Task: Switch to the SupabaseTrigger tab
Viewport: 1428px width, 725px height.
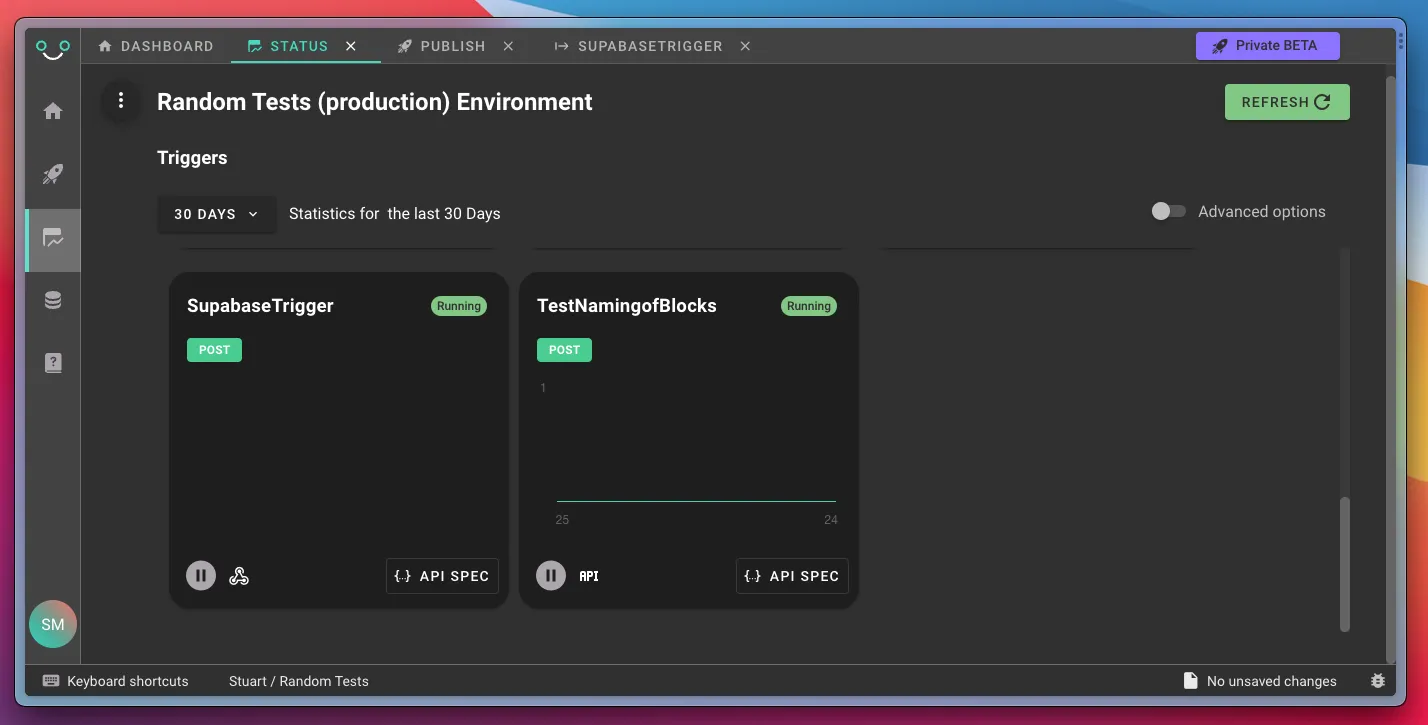Action: 639,46
